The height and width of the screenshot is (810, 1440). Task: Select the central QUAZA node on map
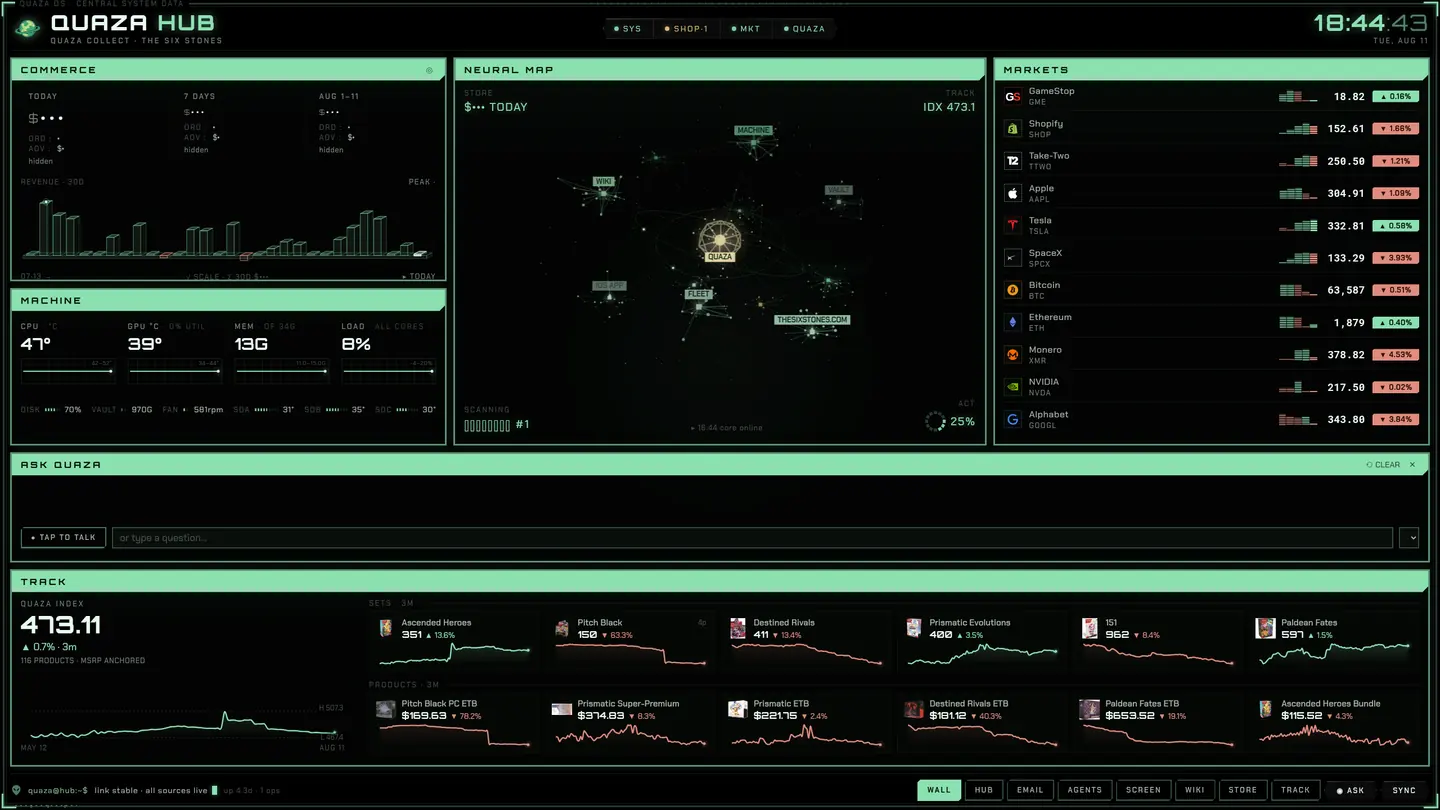click(719, 241)
